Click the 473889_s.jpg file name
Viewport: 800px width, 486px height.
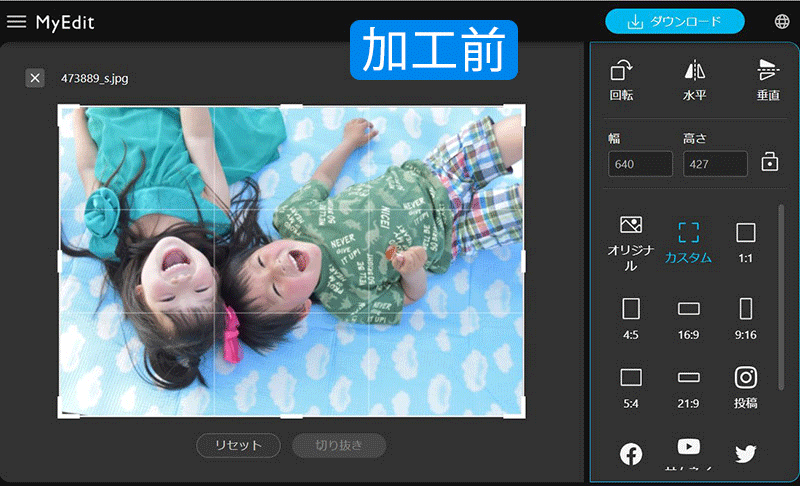94,78
